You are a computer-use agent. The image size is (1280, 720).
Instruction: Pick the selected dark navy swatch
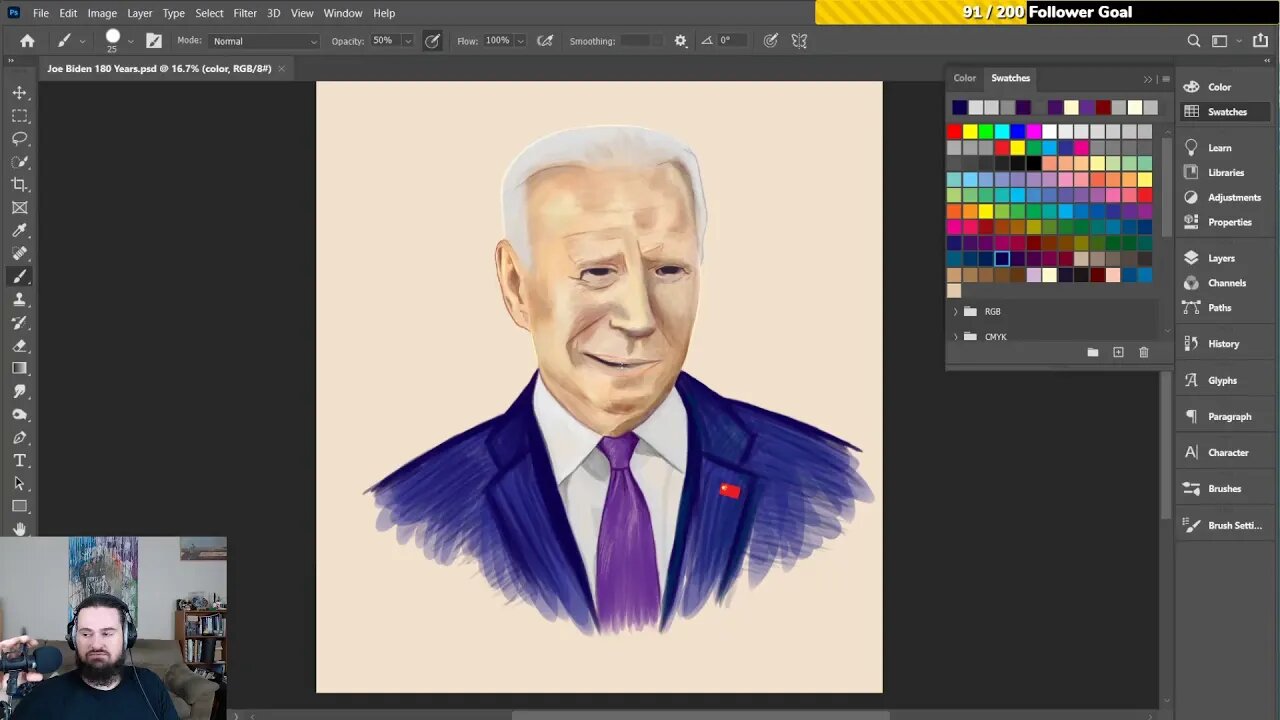1002,259
